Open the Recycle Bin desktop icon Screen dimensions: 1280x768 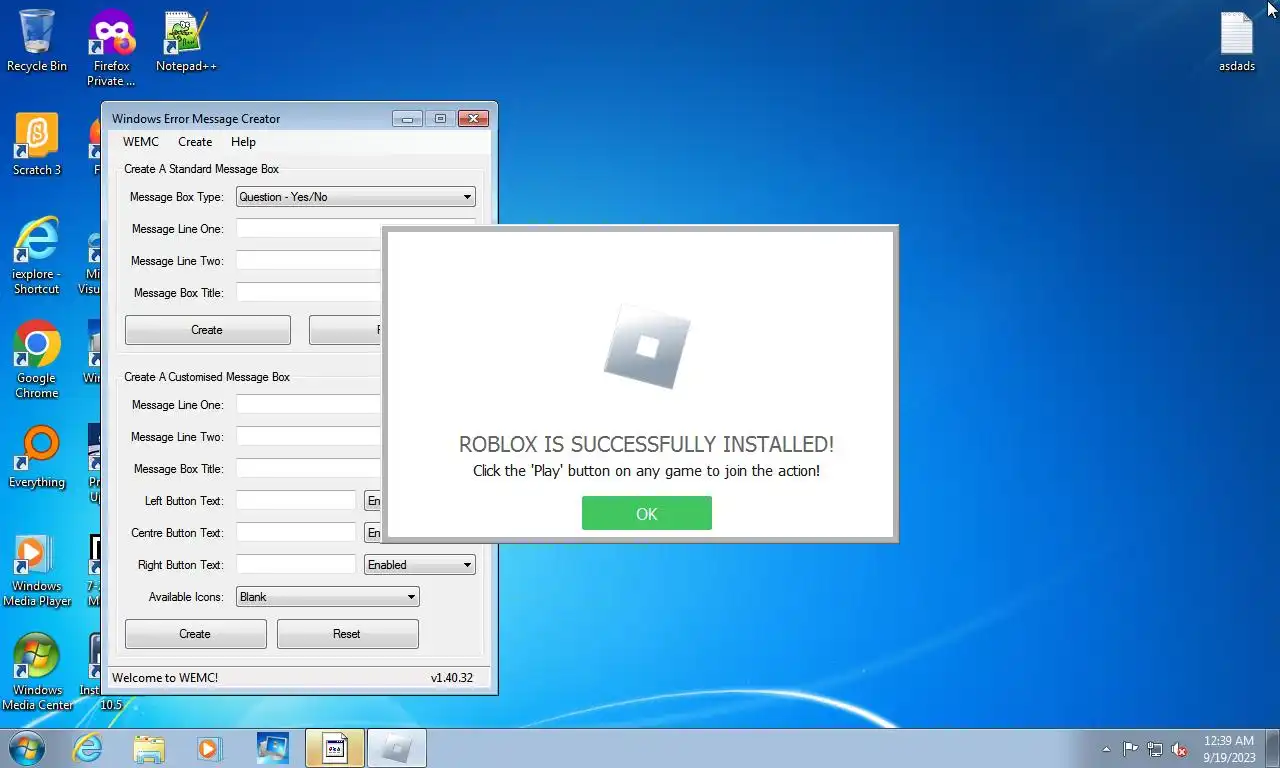pos(37,40)
